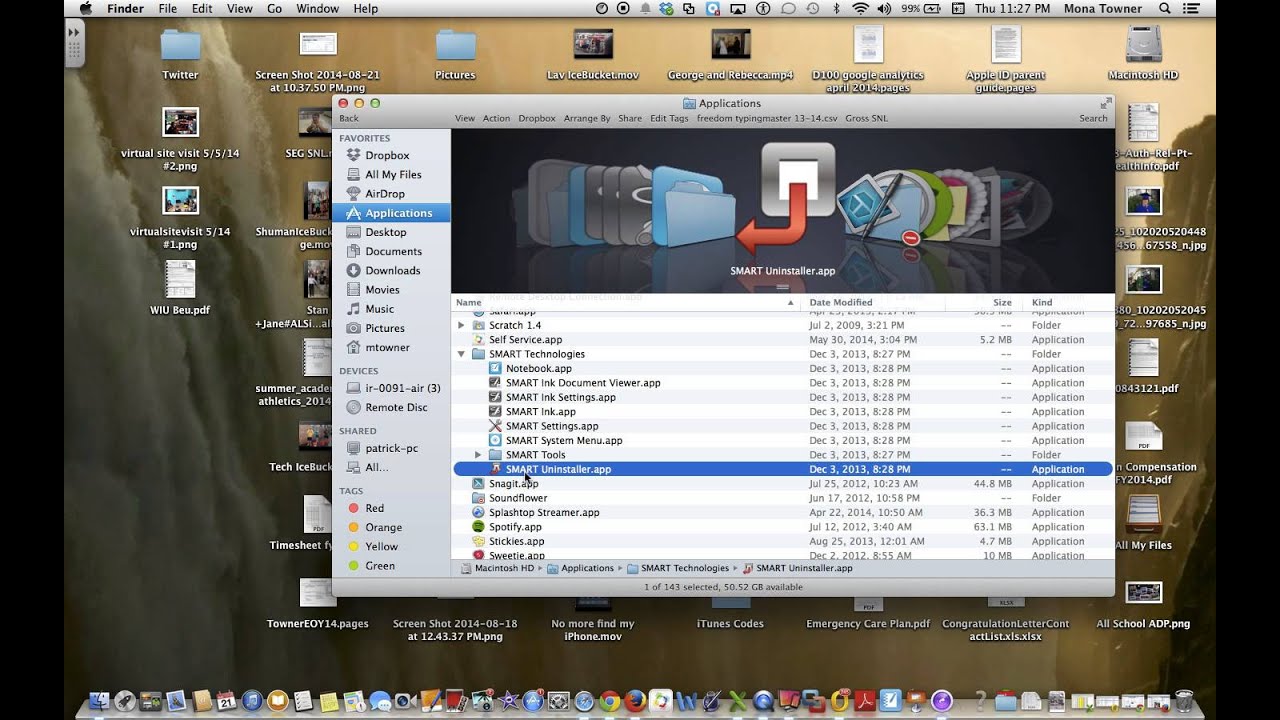This screenshot has width=1280, height=720.
Task: Sort by the Name column header
Action: coord(468,302)
